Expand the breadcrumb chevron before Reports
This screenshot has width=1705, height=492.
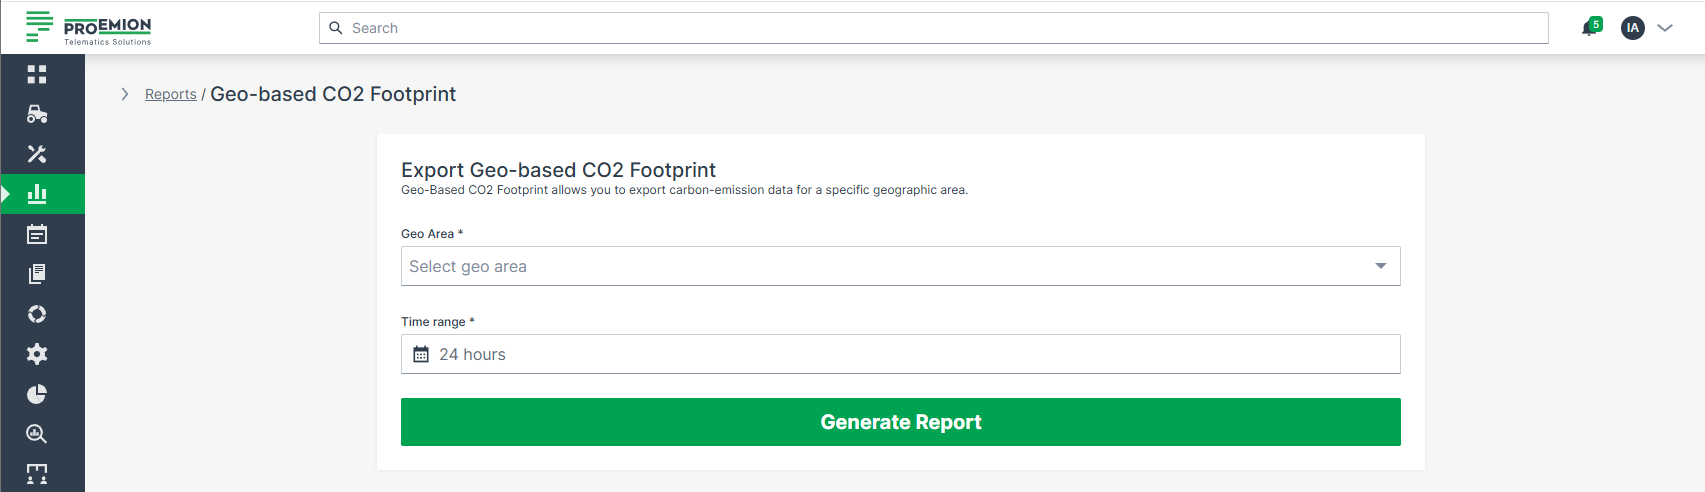pyautogui.click(x=125, y=94)
